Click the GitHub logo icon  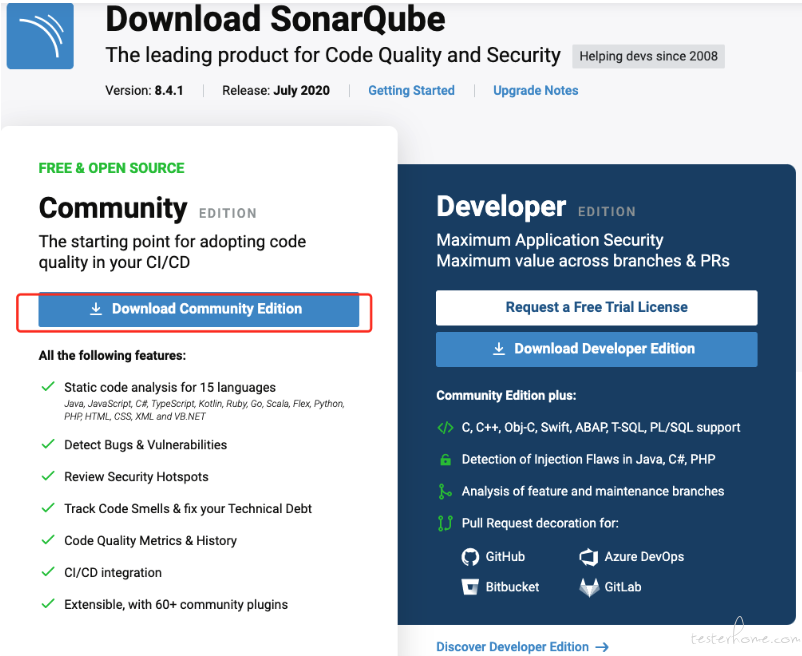point(470,557)
